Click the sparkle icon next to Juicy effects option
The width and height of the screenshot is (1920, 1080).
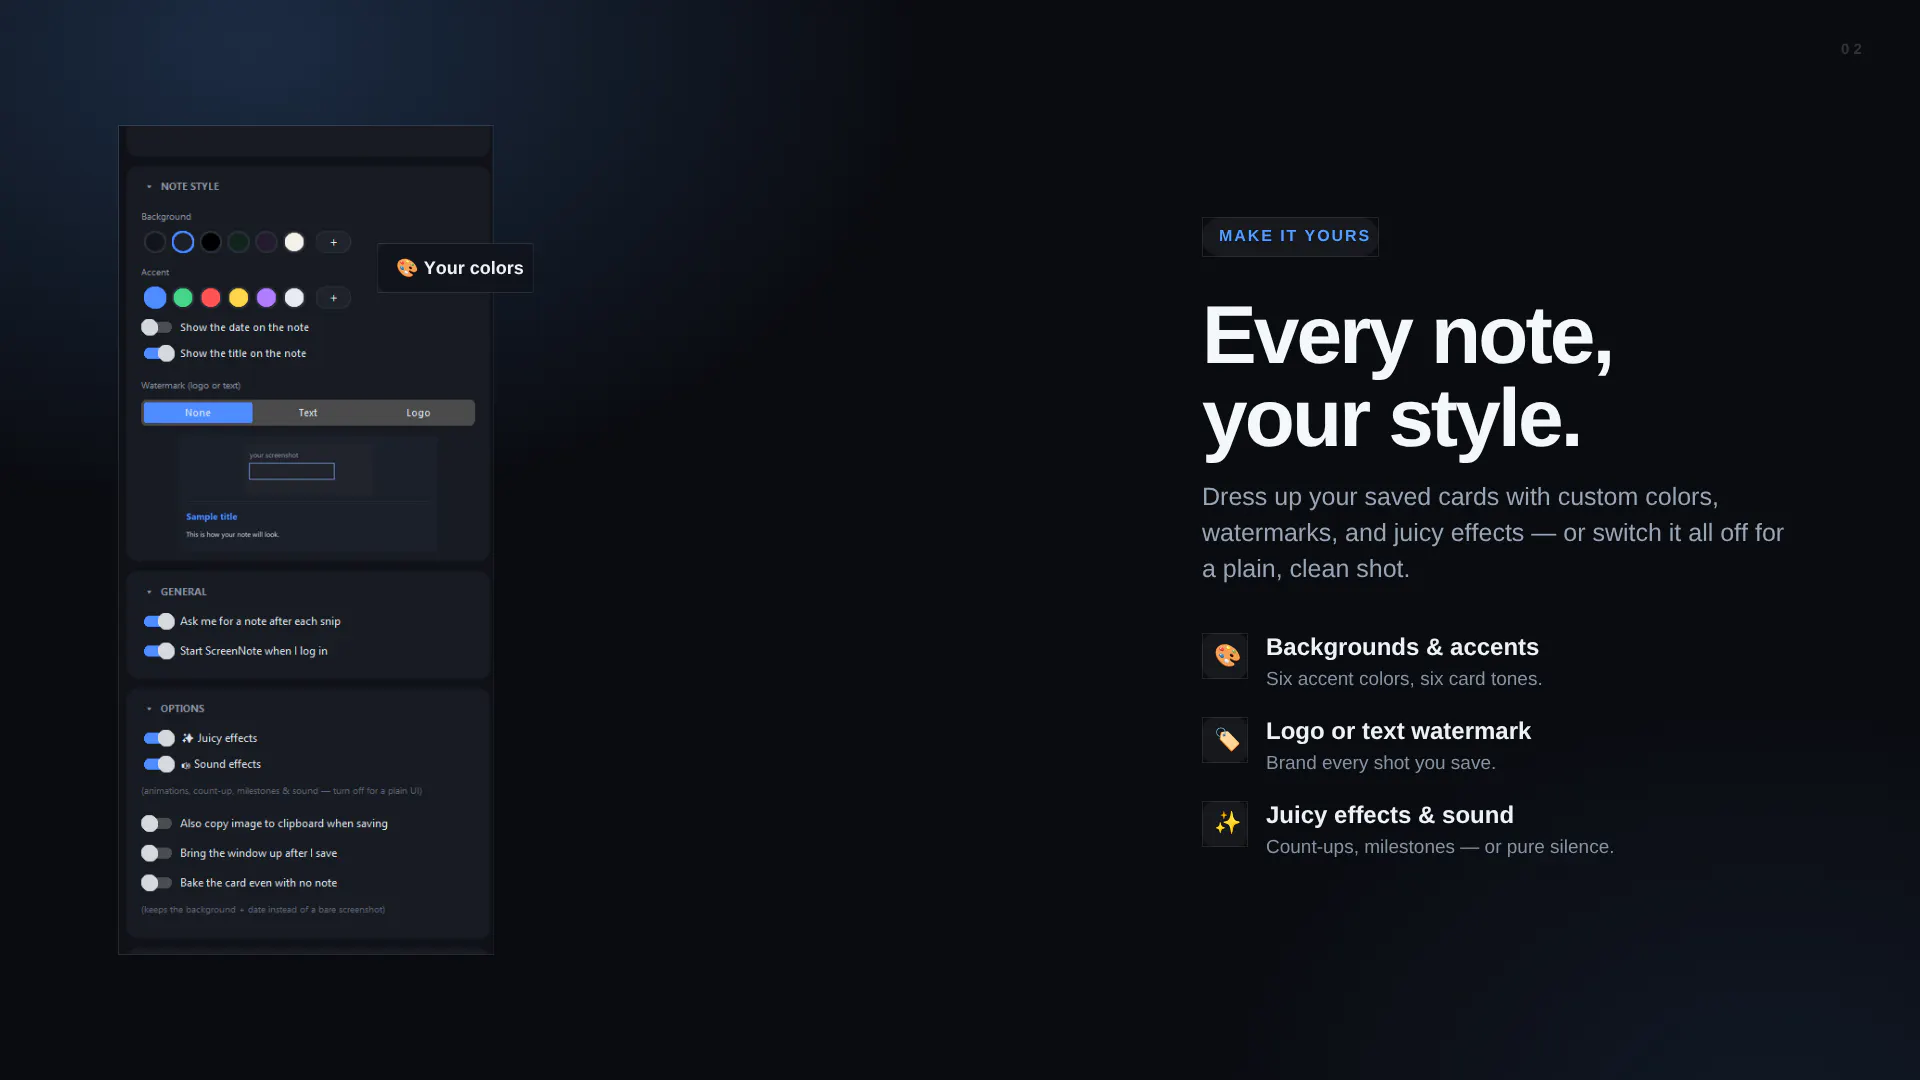click(187, 738)
